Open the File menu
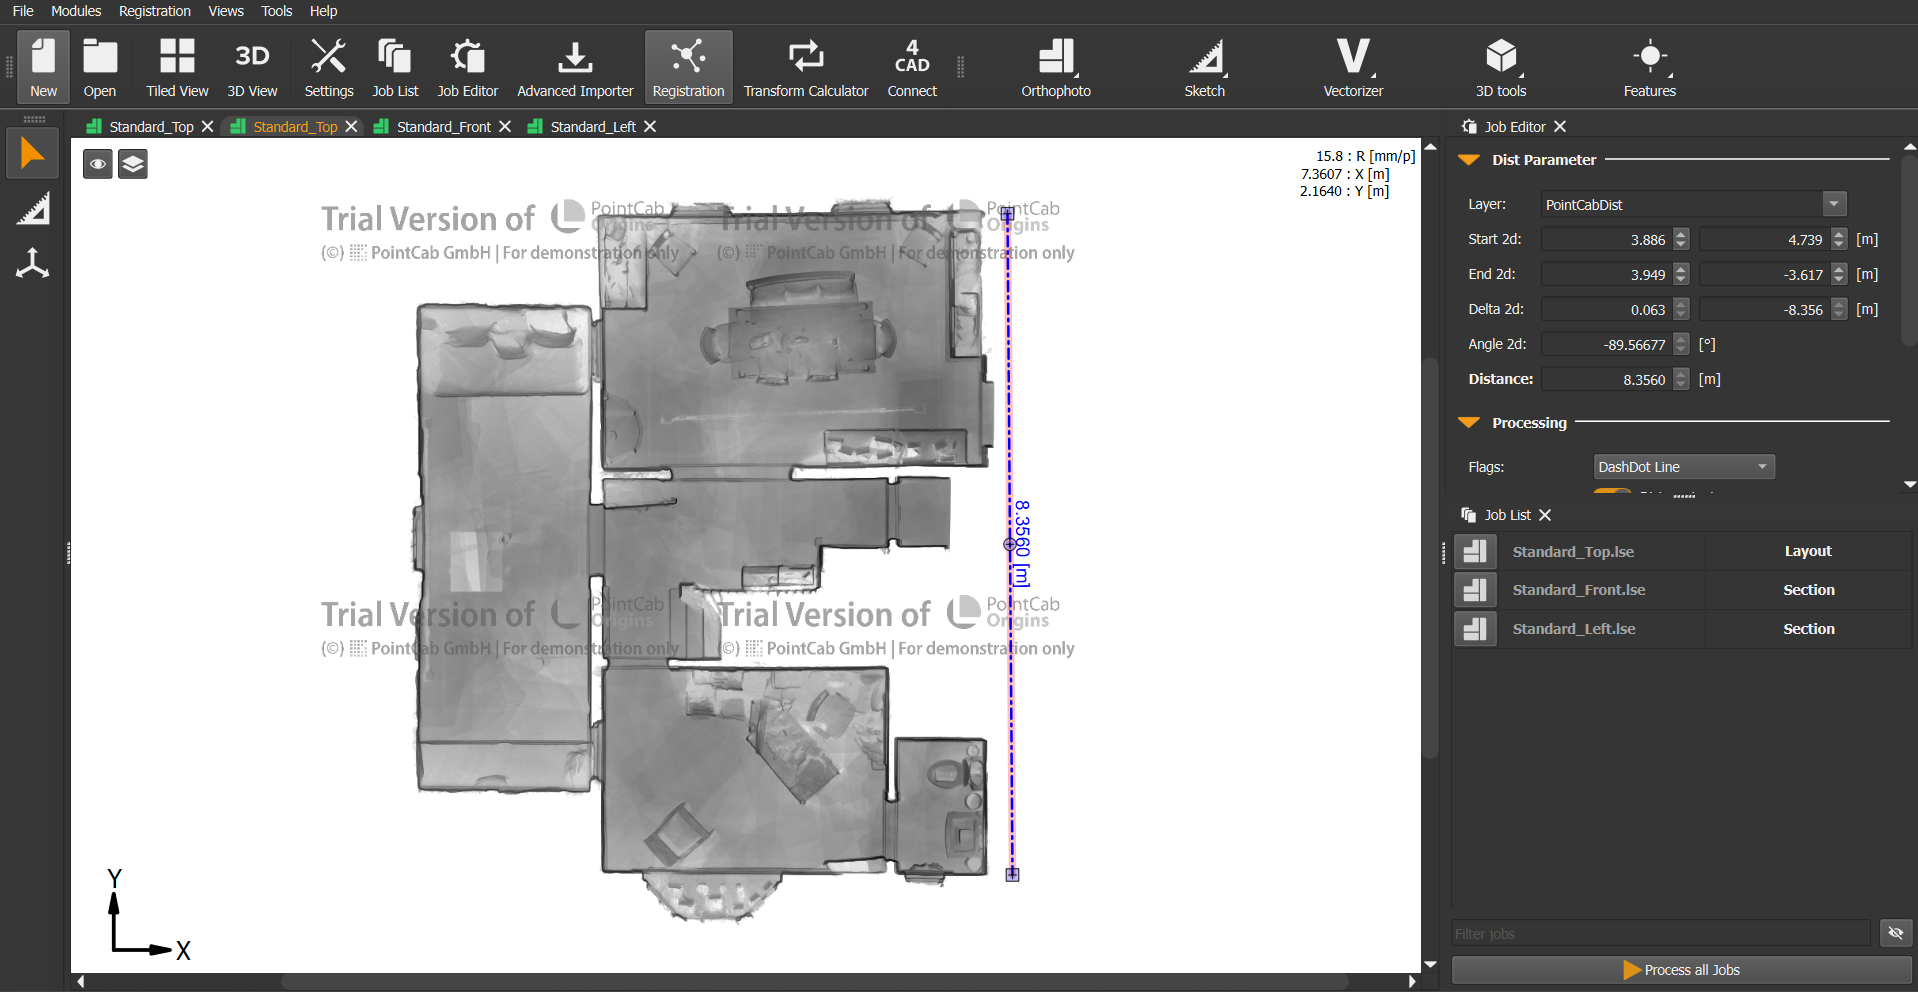 click(x=23, y=11)
